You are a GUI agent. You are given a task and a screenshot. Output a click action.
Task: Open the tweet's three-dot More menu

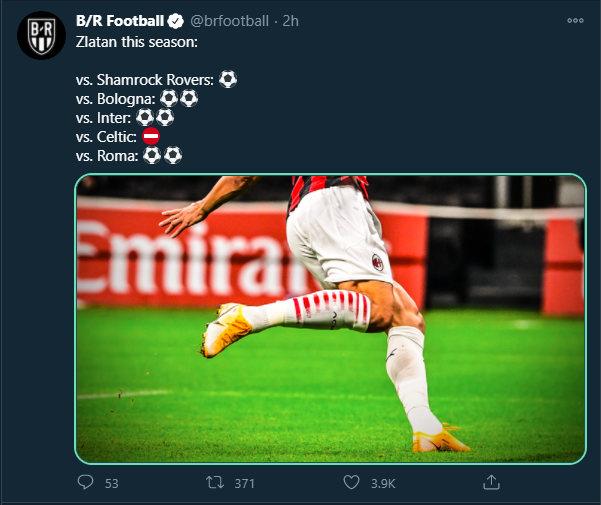tap(575, 19)
